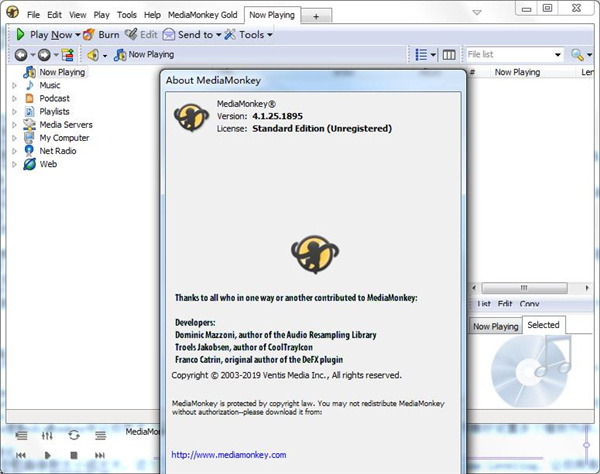
Task: Go back with the Back navigation arrow
Action: point(21,55)
